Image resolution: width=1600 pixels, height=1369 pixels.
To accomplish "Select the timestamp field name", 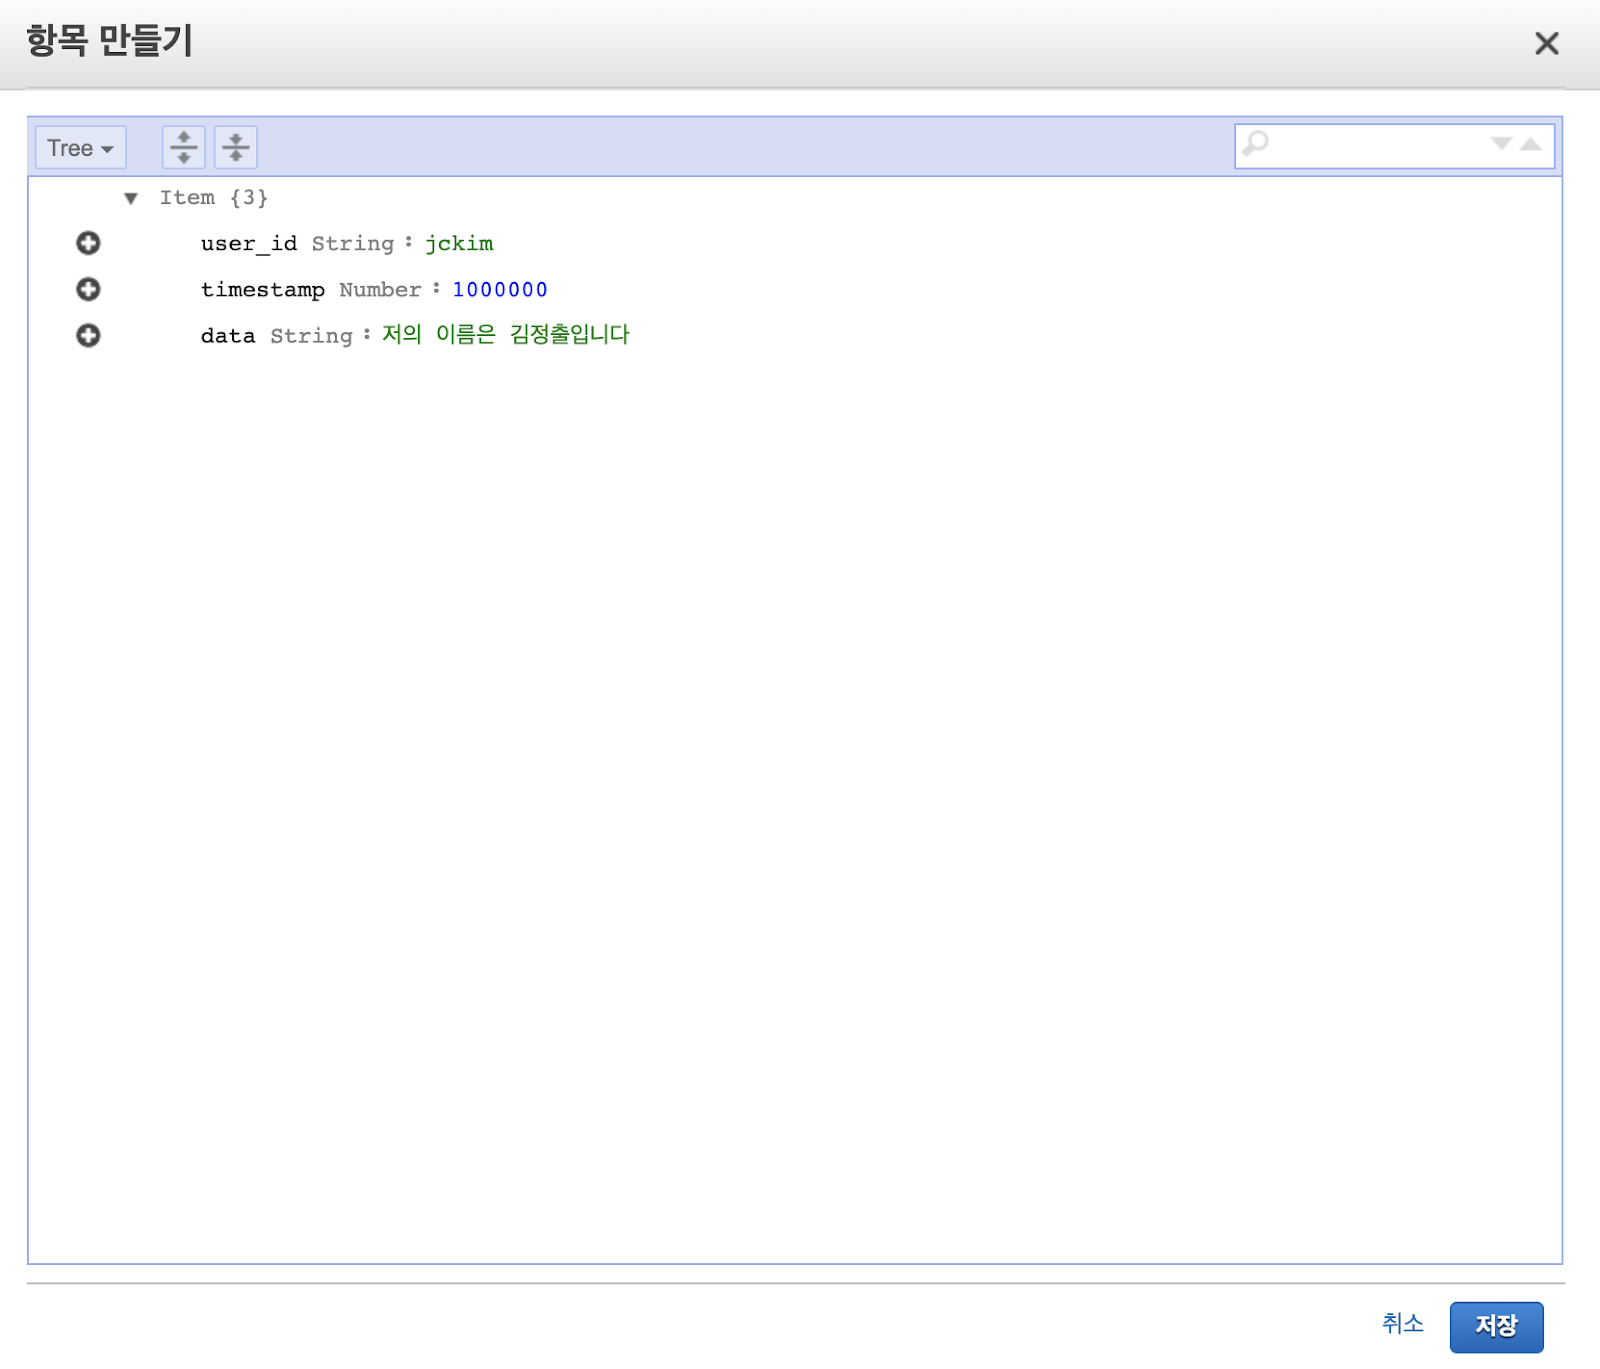I will pos(263,290).
